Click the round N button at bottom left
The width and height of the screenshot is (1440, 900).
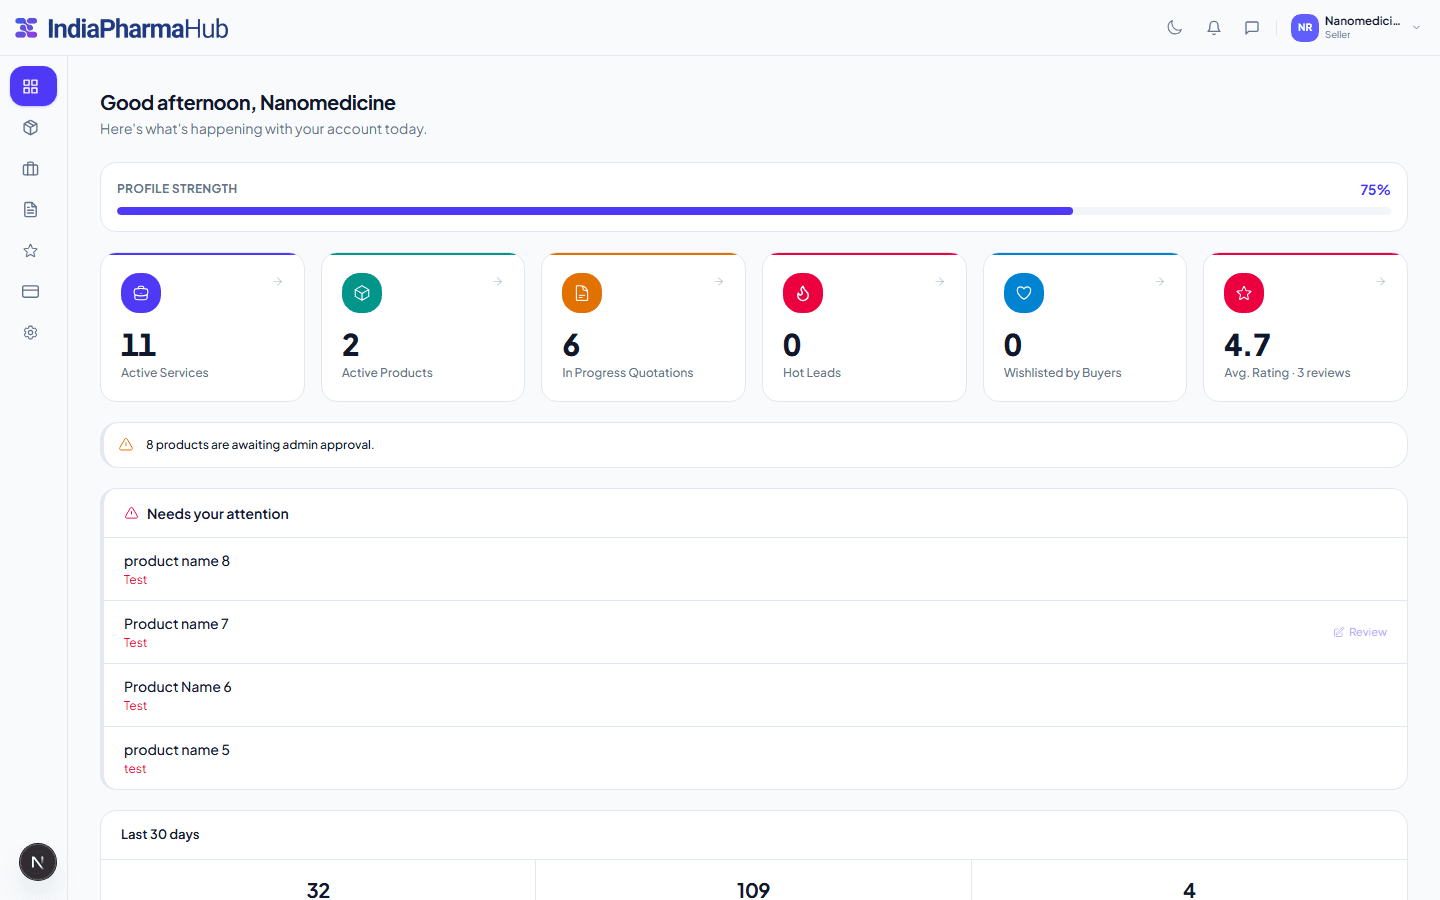click(38, 862)
